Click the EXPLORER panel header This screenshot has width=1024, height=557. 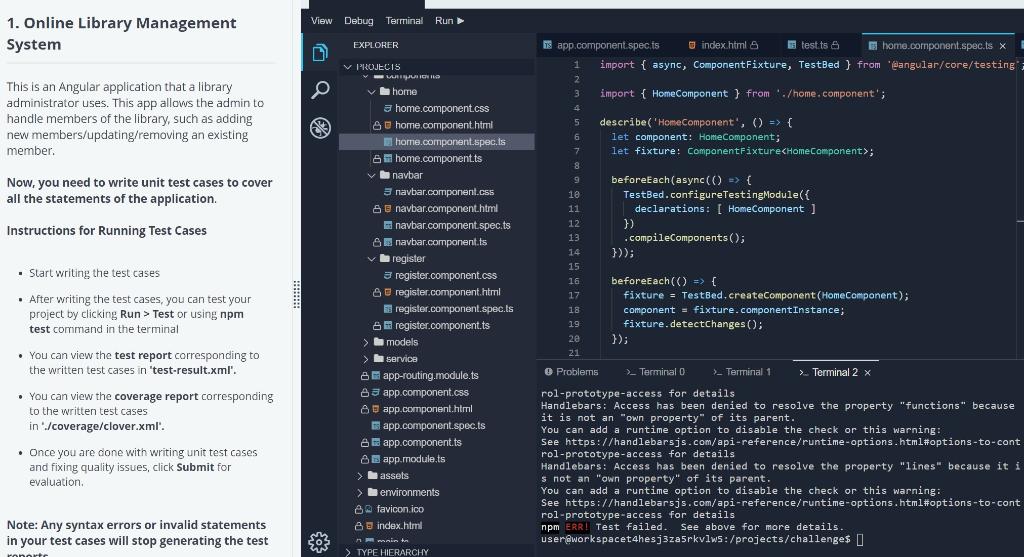pos(376,45)
